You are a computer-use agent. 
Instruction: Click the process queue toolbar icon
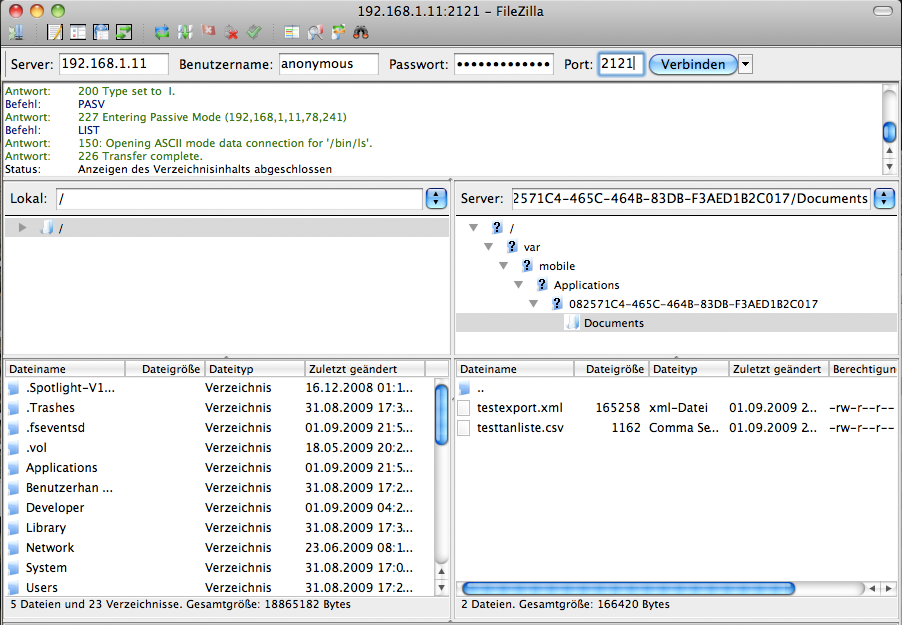pos(185,32)
